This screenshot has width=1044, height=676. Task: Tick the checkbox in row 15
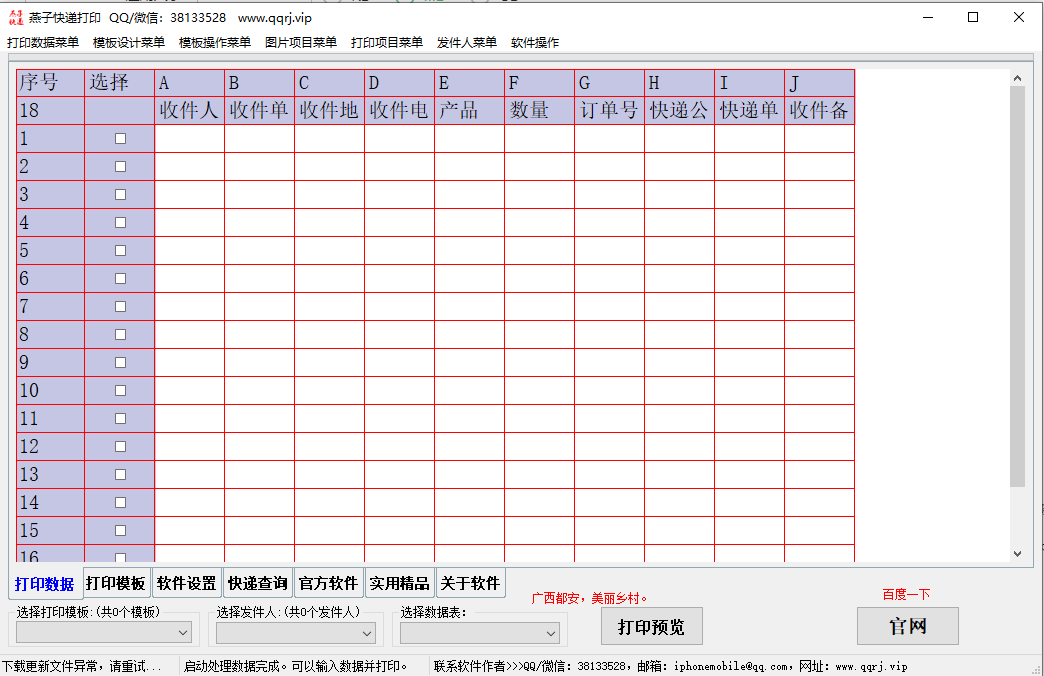tap(121, 530)
